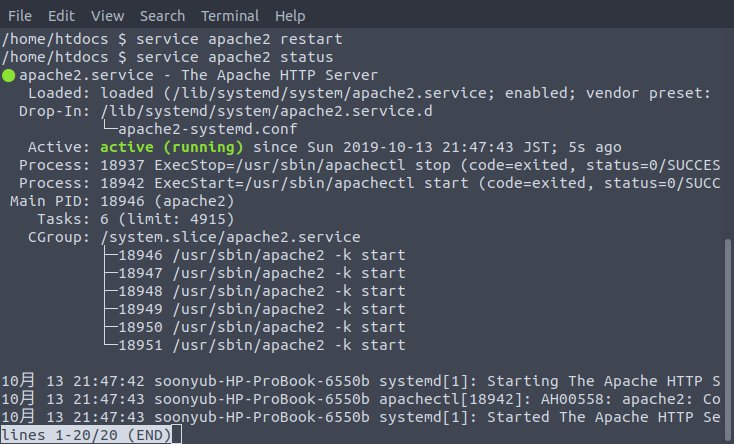The image size is (734, 444).
Task: Open the Edit menu
Action: 61,16
